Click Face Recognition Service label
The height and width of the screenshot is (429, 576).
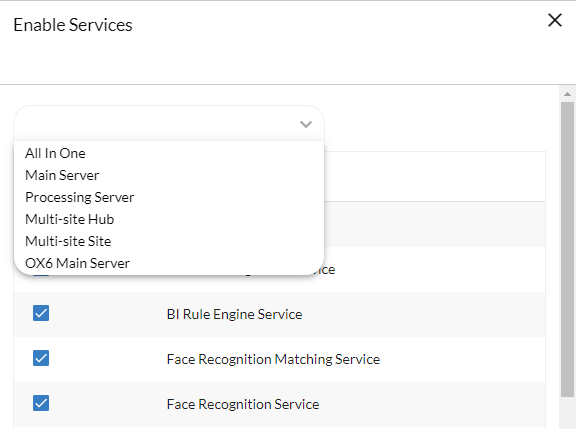(x=243, y=404)
